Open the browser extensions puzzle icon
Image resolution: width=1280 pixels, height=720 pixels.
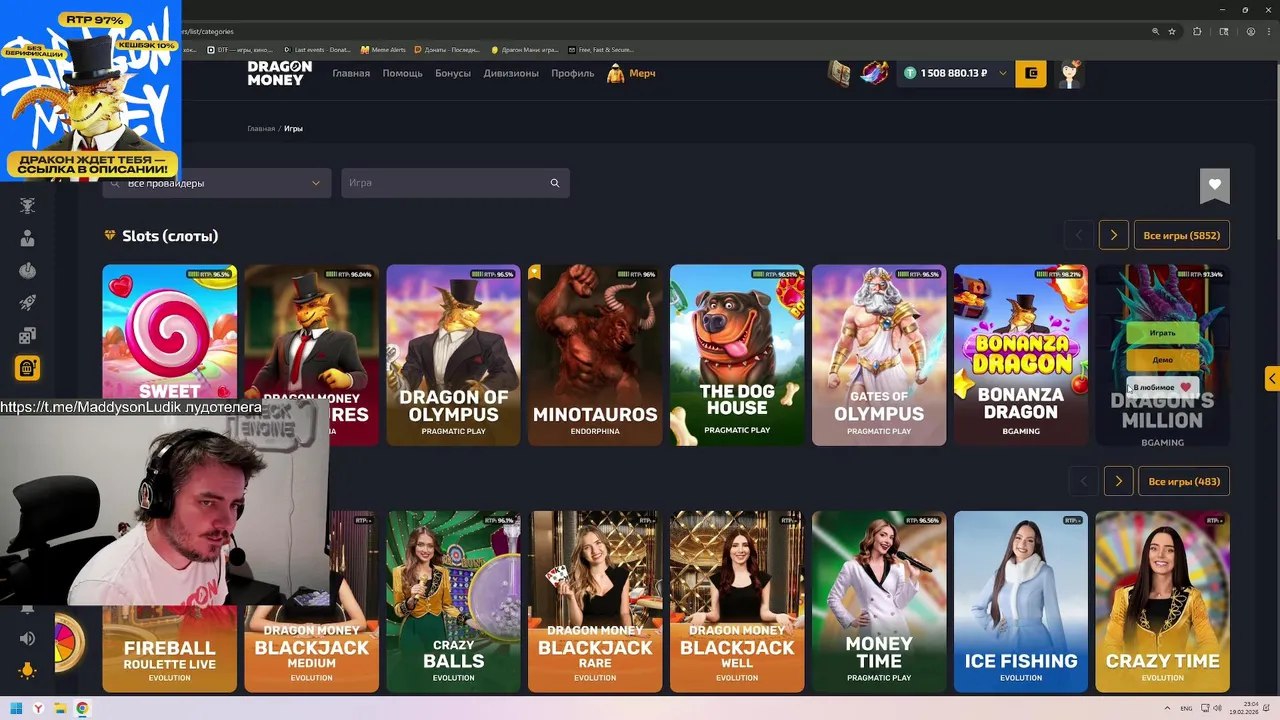click(x=1197, y=31)
